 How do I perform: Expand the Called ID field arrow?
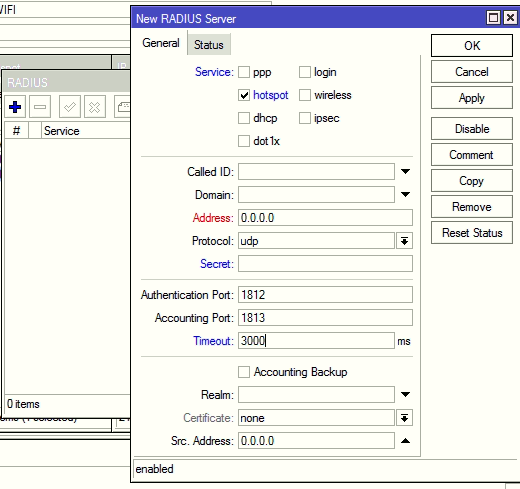point(405,172)
